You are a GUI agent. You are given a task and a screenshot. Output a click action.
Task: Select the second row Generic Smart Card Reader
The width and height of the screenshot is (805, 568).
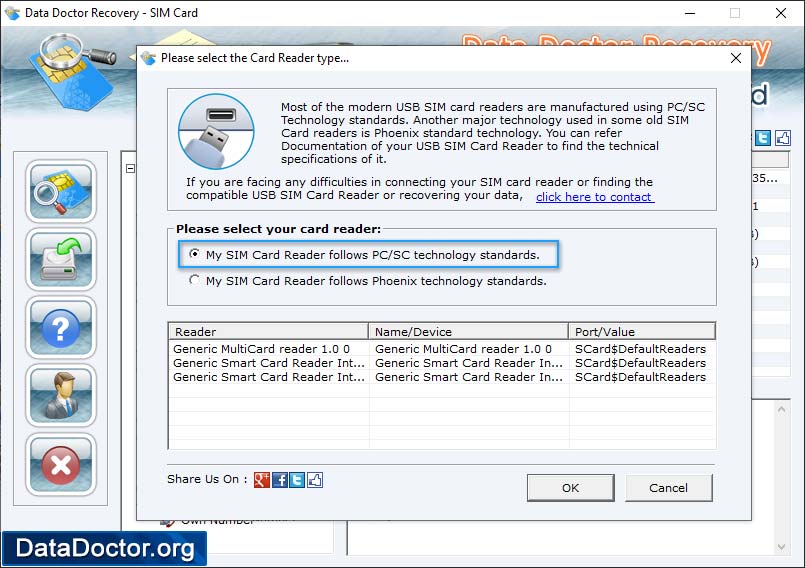click(x=442, y=363)
